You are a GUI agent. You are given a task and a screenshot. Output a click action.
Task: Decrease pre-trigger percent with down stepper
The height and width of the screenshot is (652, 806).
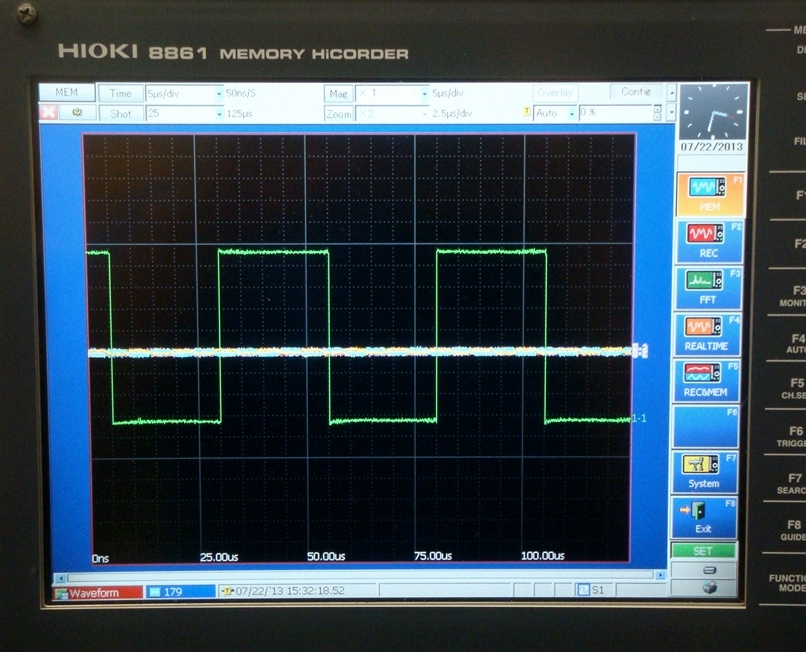657,116
